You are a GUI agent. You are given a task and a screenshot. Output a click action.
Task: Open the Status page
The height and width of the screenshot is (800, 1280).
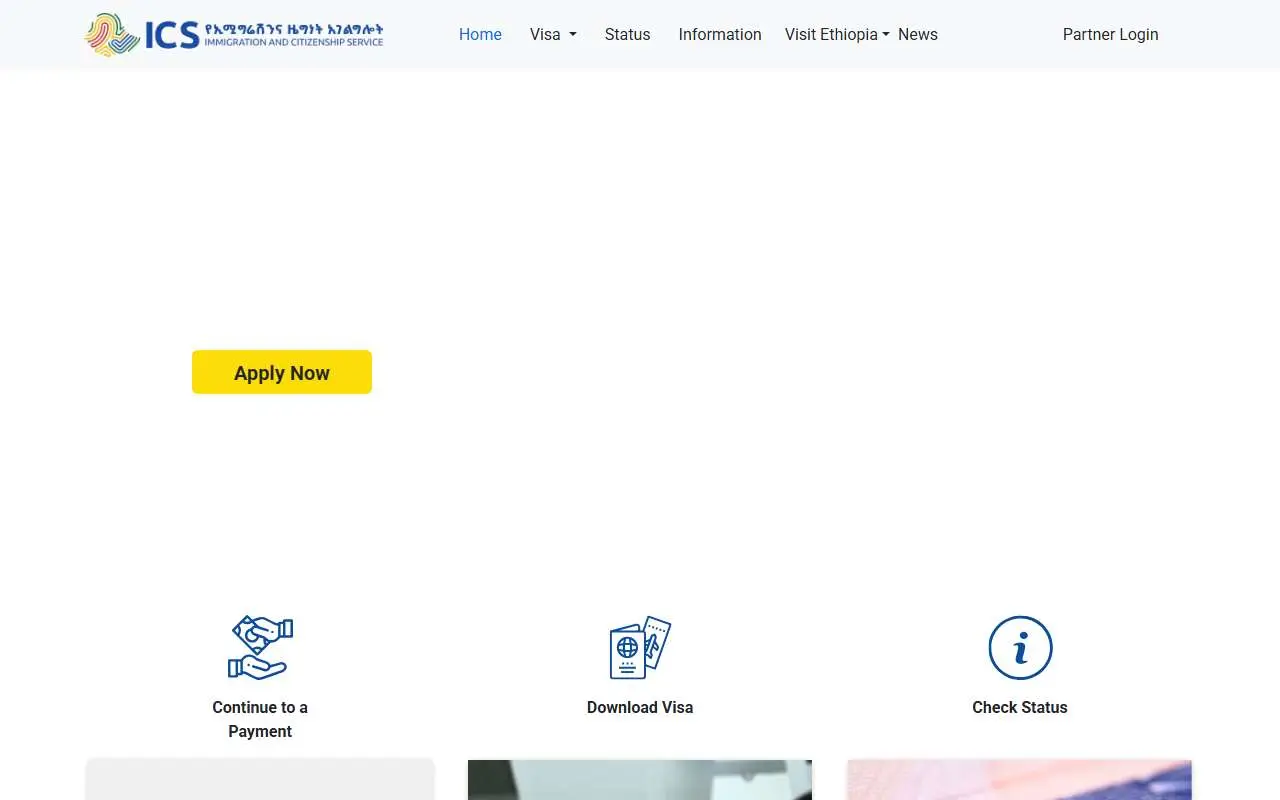tap(627, 34)
